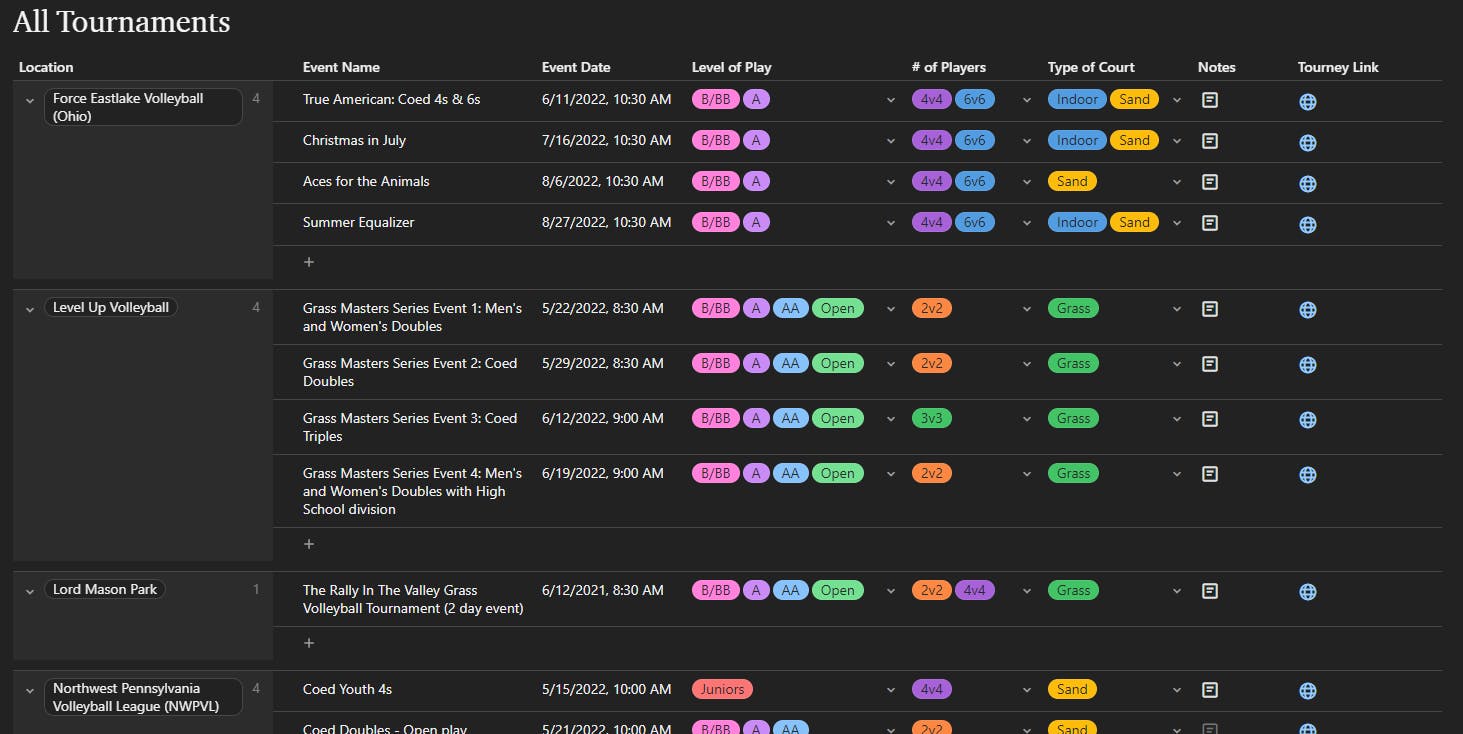
Task: Add new row under Level Up Volleyball group
Action: pyautogui.click(x=309, y=544)
